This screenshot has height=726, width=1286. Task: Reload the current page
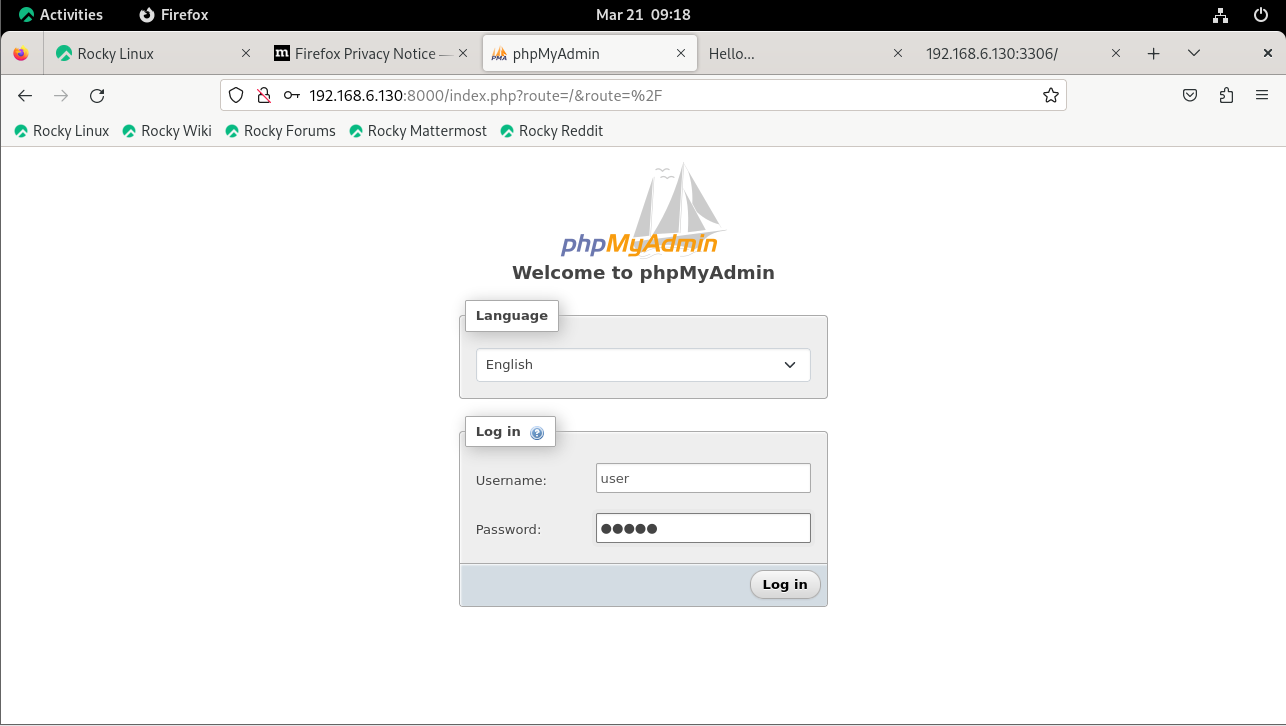[97, 96]
